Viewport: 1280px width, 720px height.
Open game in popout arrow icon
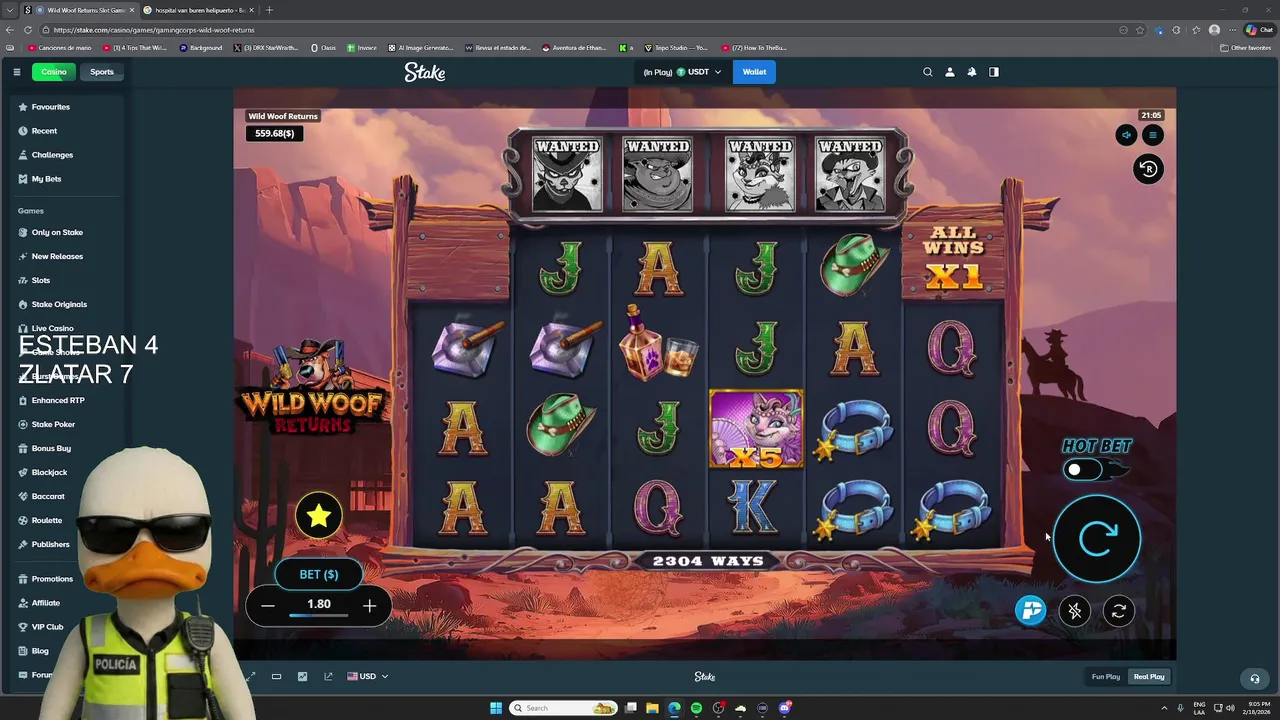click(x=328, y=677)
